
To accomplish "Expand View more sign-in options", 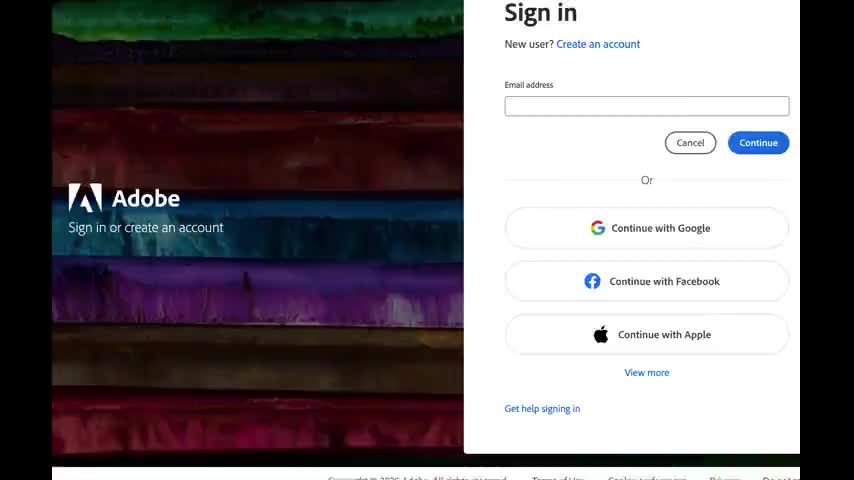I will [646, 373].
